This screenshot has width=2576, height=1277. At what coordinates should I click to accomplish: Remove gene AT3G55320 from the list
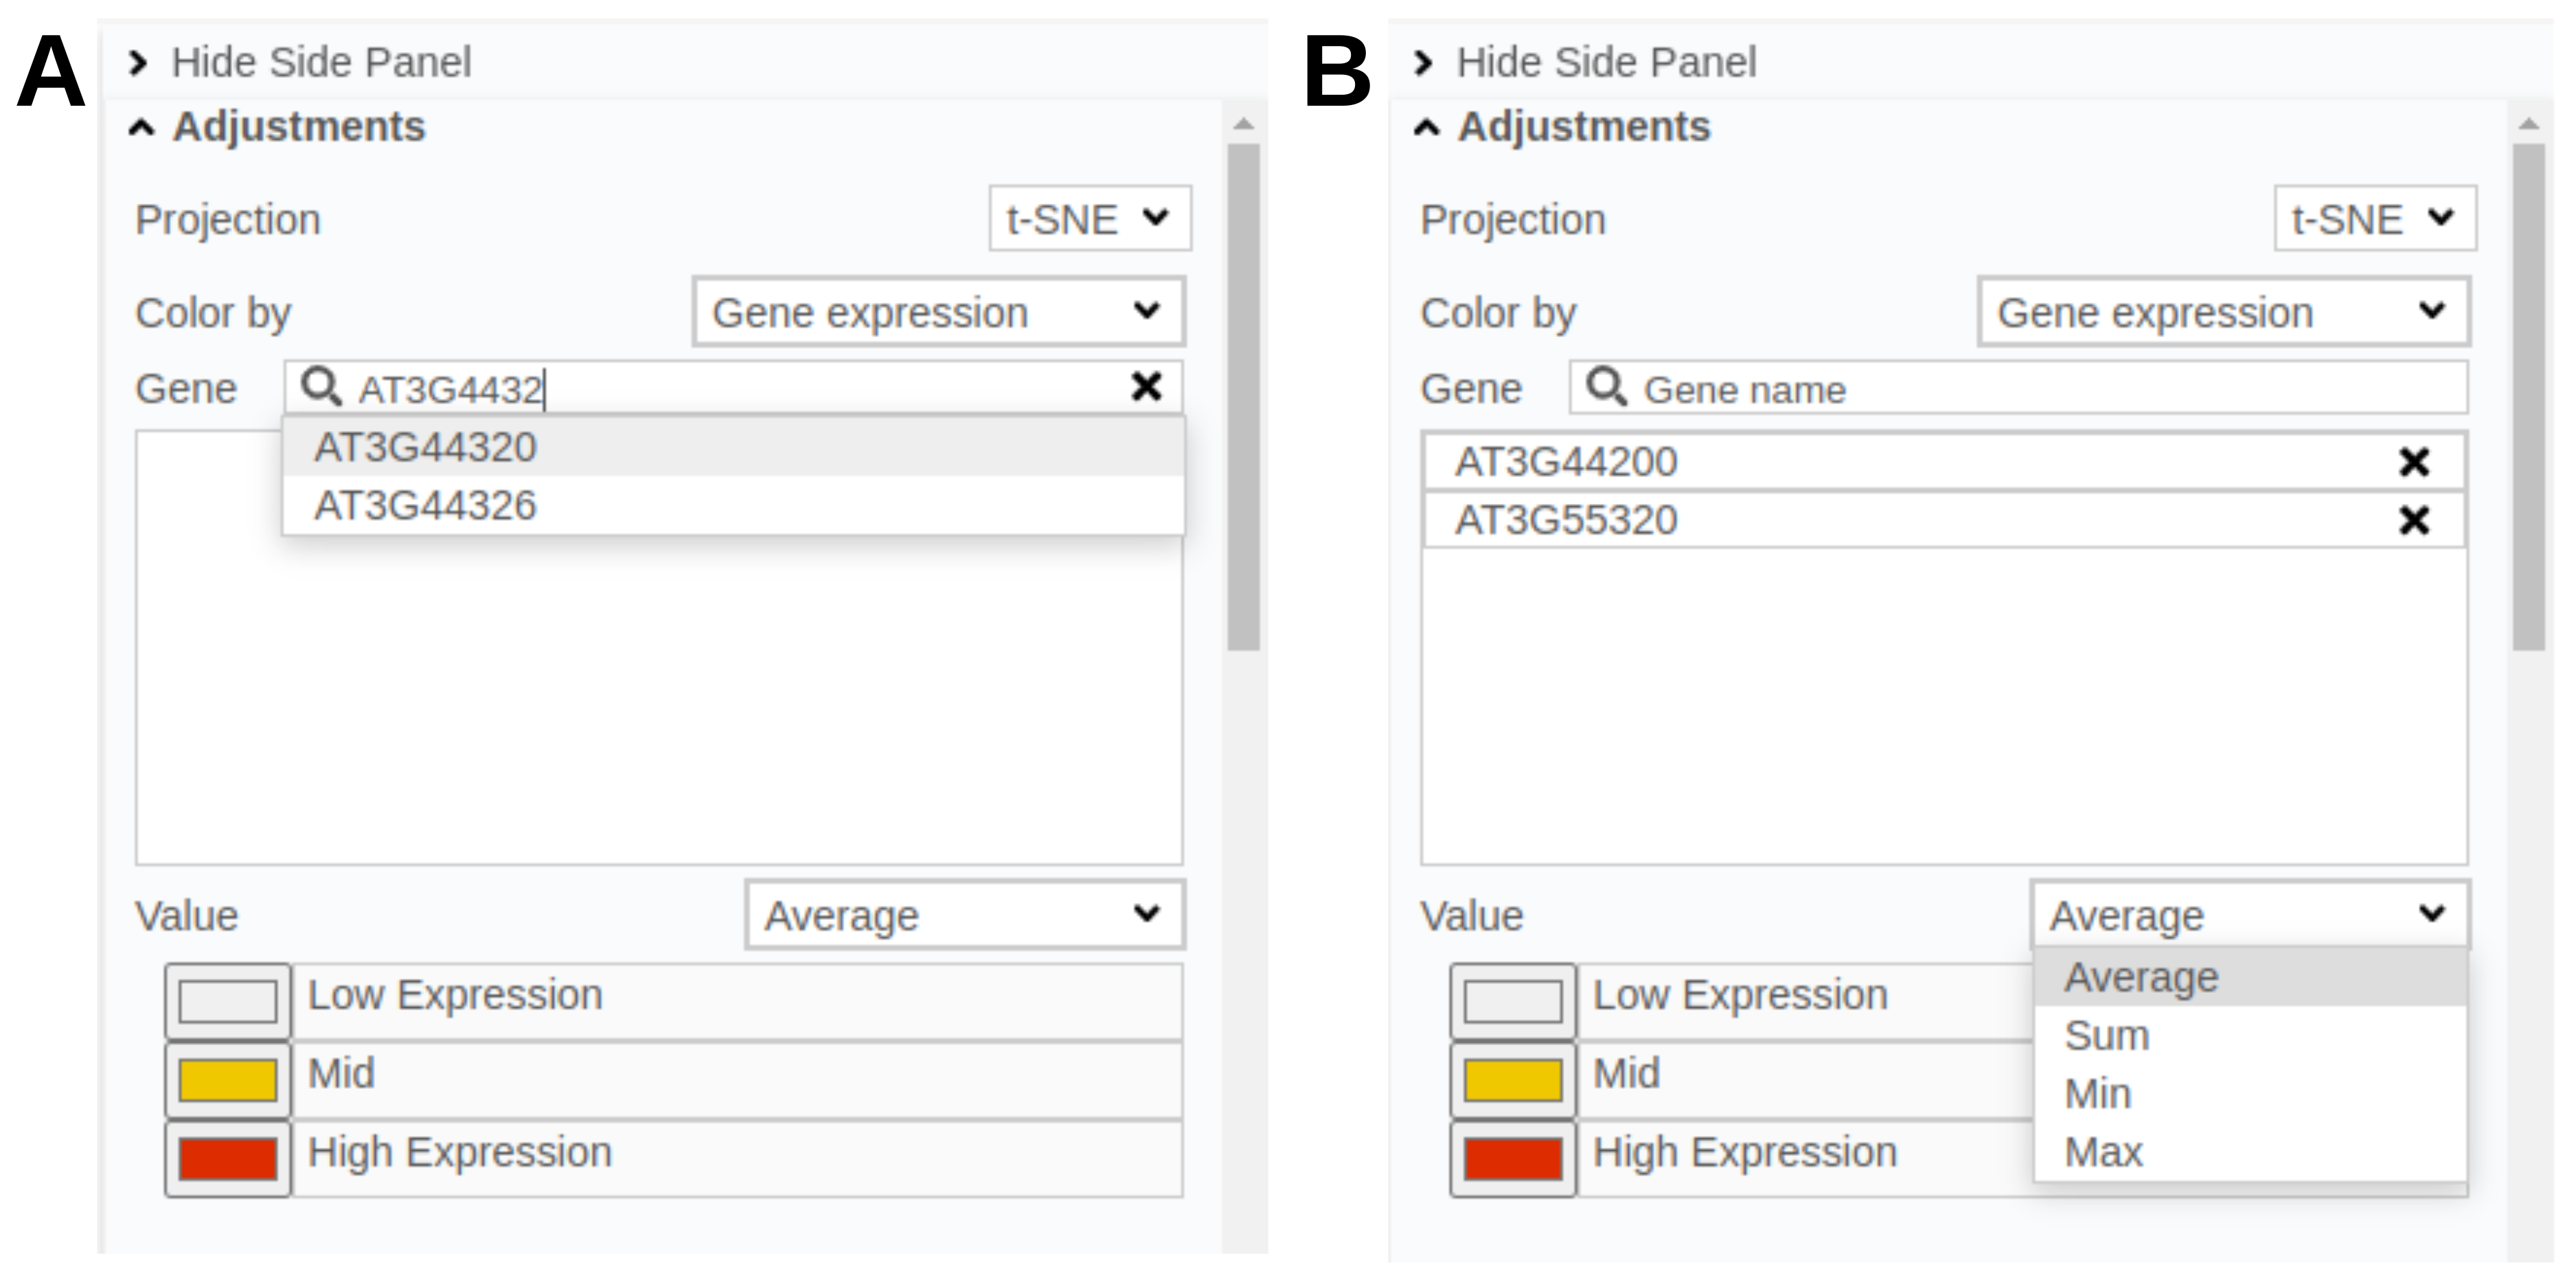pyautogui.click(x=2414, y=520)
